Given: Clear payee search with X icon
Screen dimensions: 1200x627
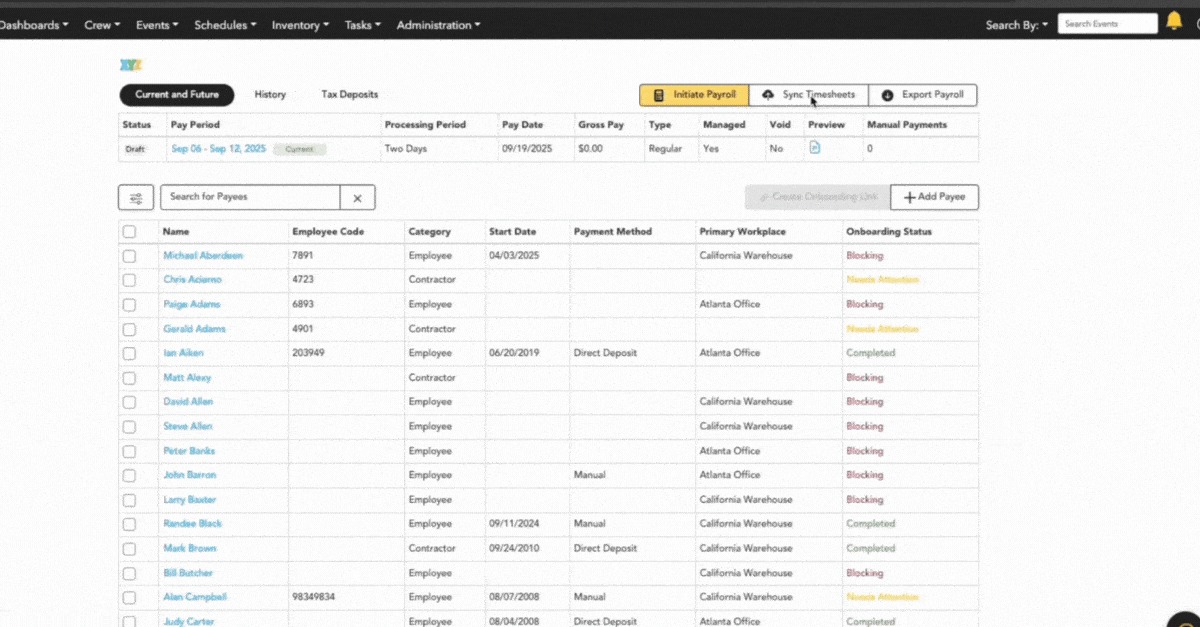Looking at the screenshot, I should coord(357,198).
